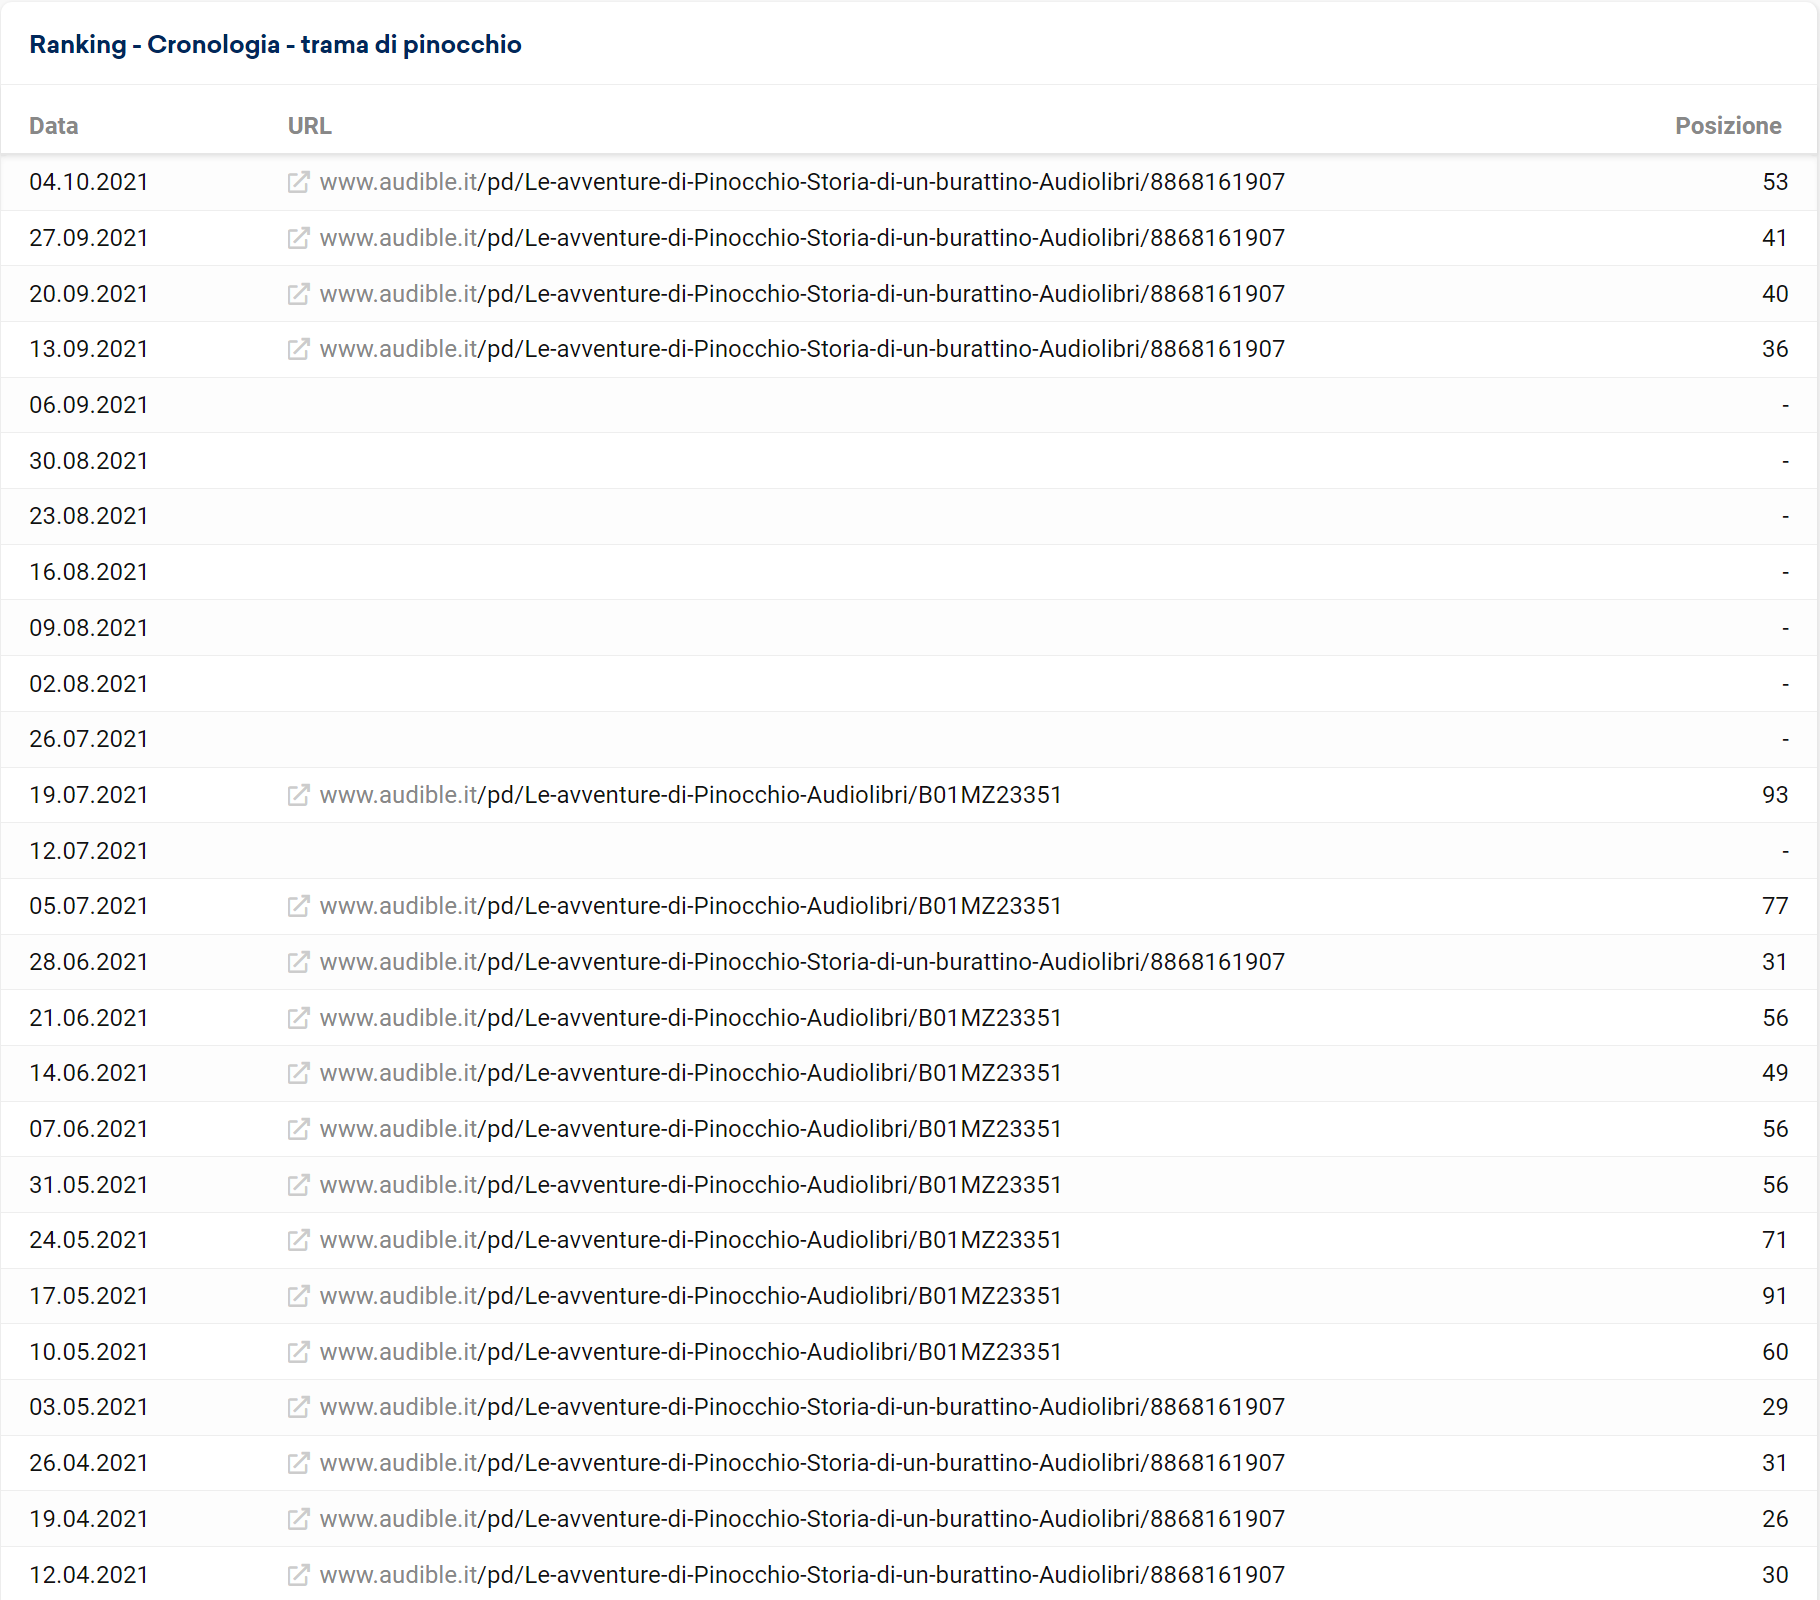Open external link icon for 13.09.2021 row
Image resolution: width=1820 pixels, height=1600 pixels.
pos(298,349)
